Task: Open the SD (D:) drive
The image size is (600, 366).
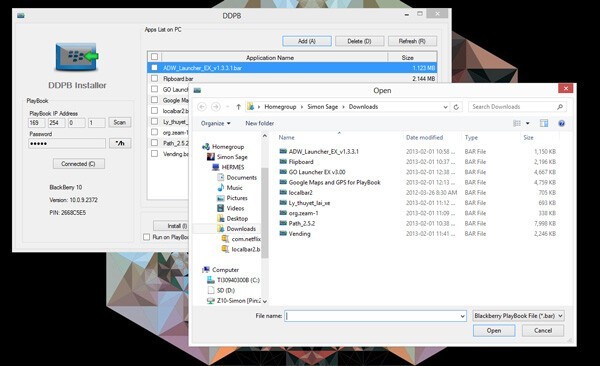Action: tap(226, 291)
